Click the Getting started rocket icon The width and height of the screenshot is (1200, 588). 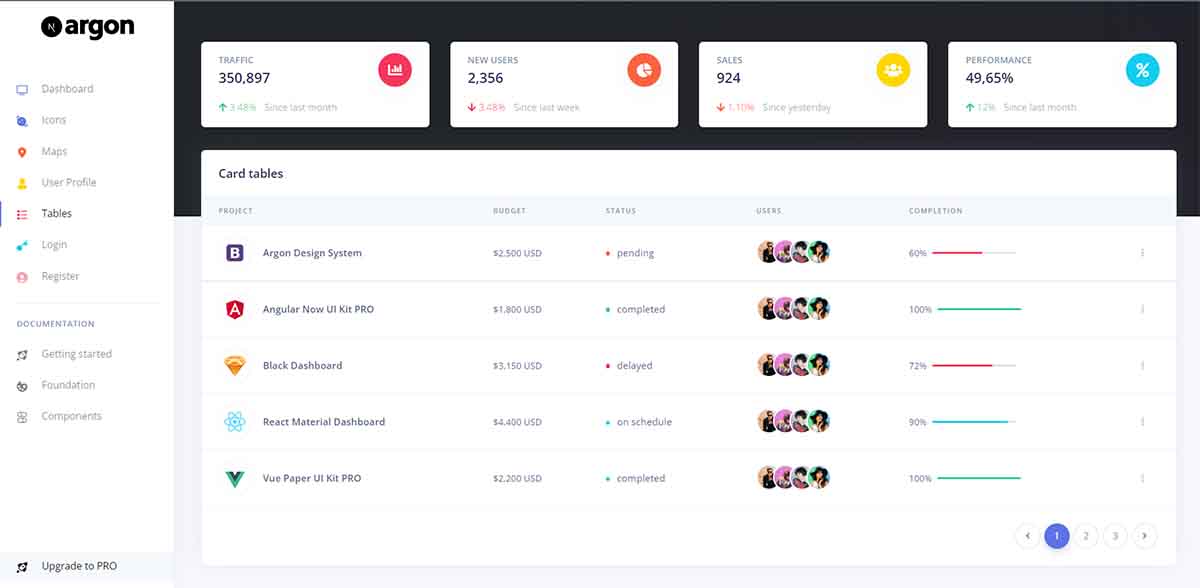click(22, 355)
